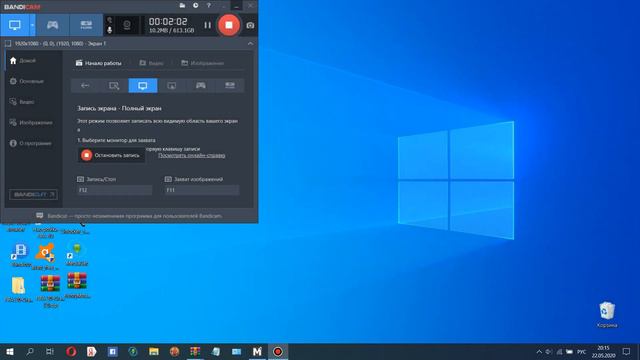Collapse the Bandicam panel with chevron
The image size is (640, 360).
tap(250, 43)
